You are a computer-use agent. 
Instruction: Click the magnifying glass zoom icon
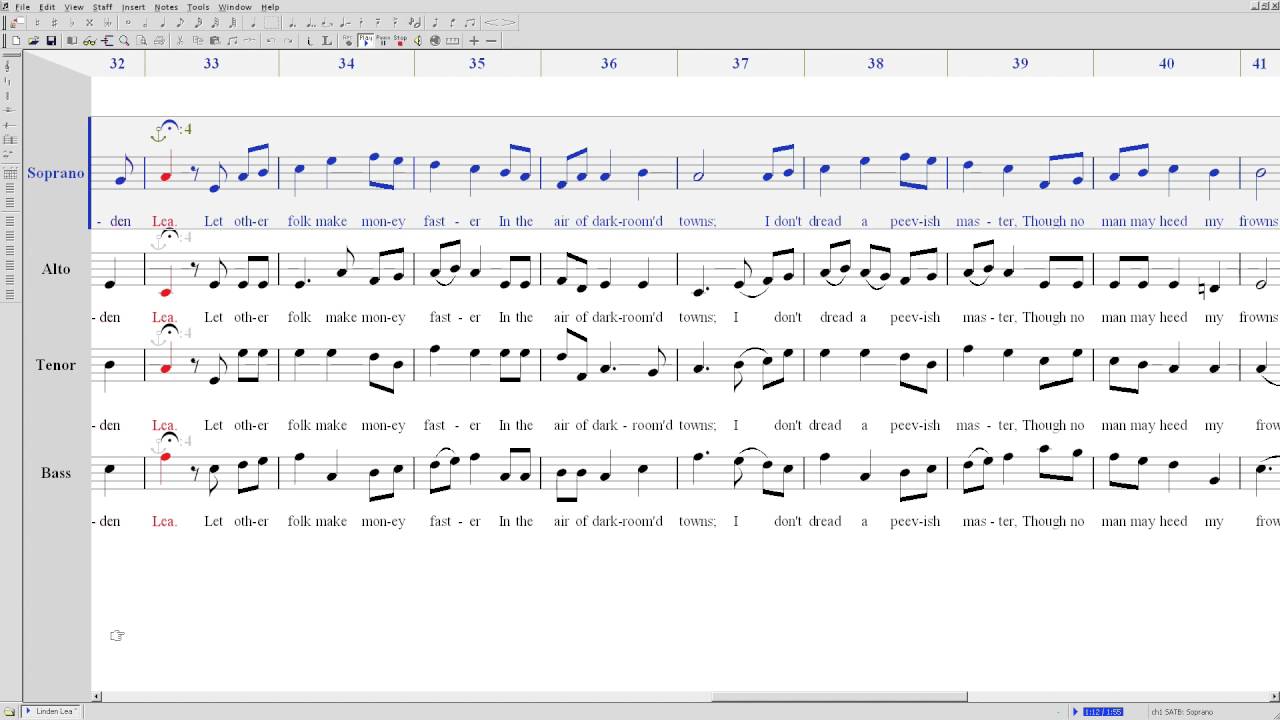[124, 41]
